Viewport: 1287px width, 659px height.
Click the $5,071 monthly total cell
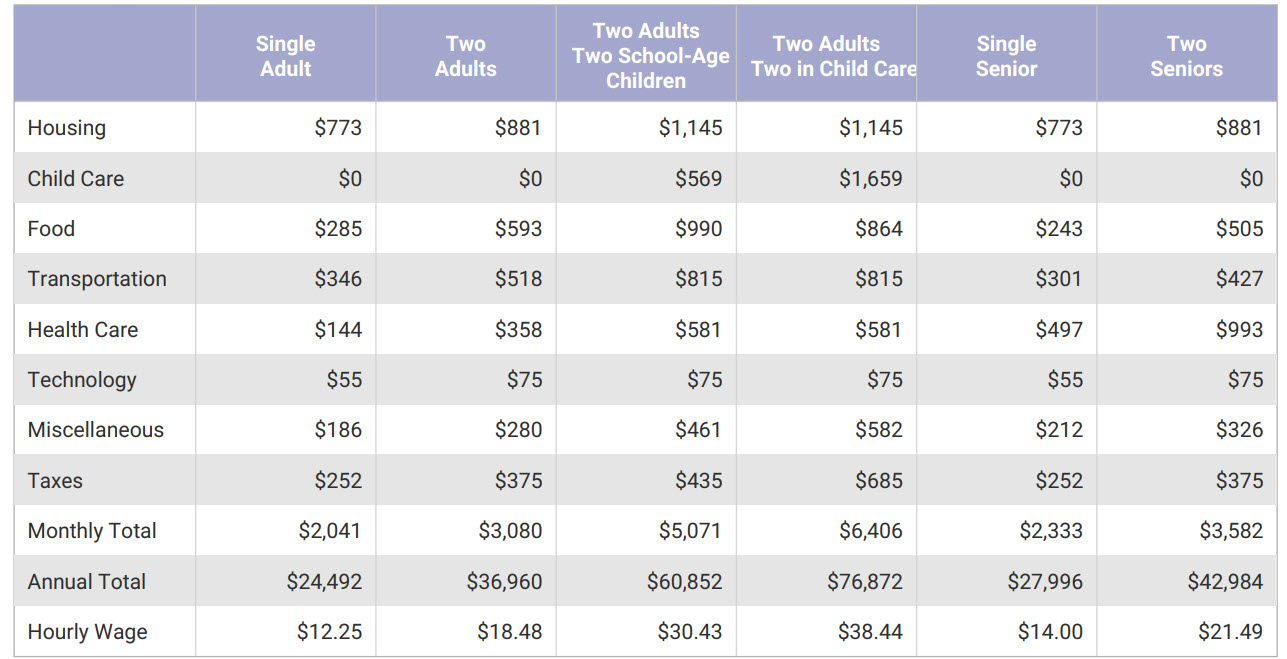[690, 531]
